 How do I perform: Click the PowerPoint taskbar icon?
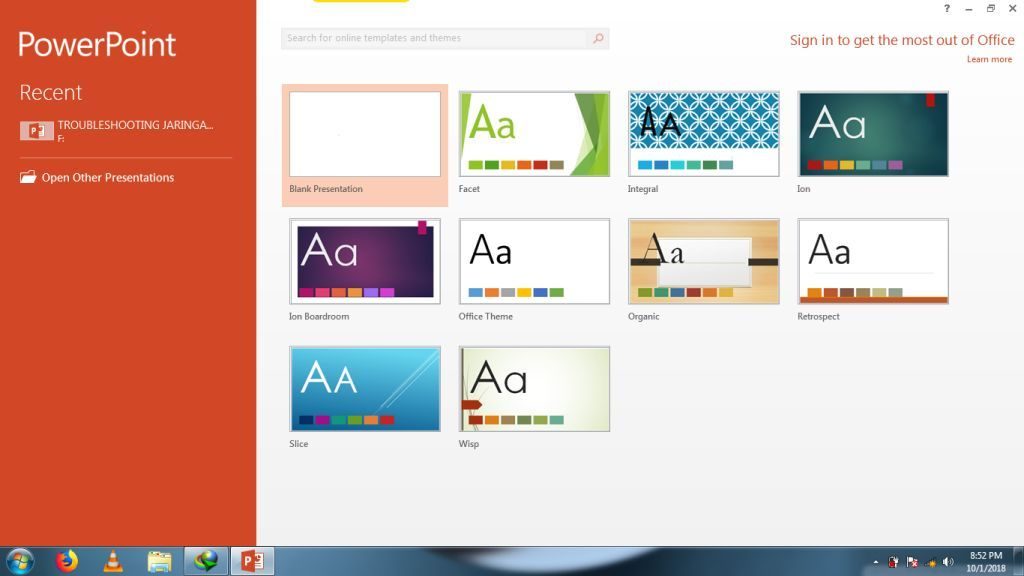tap(252, 561)
